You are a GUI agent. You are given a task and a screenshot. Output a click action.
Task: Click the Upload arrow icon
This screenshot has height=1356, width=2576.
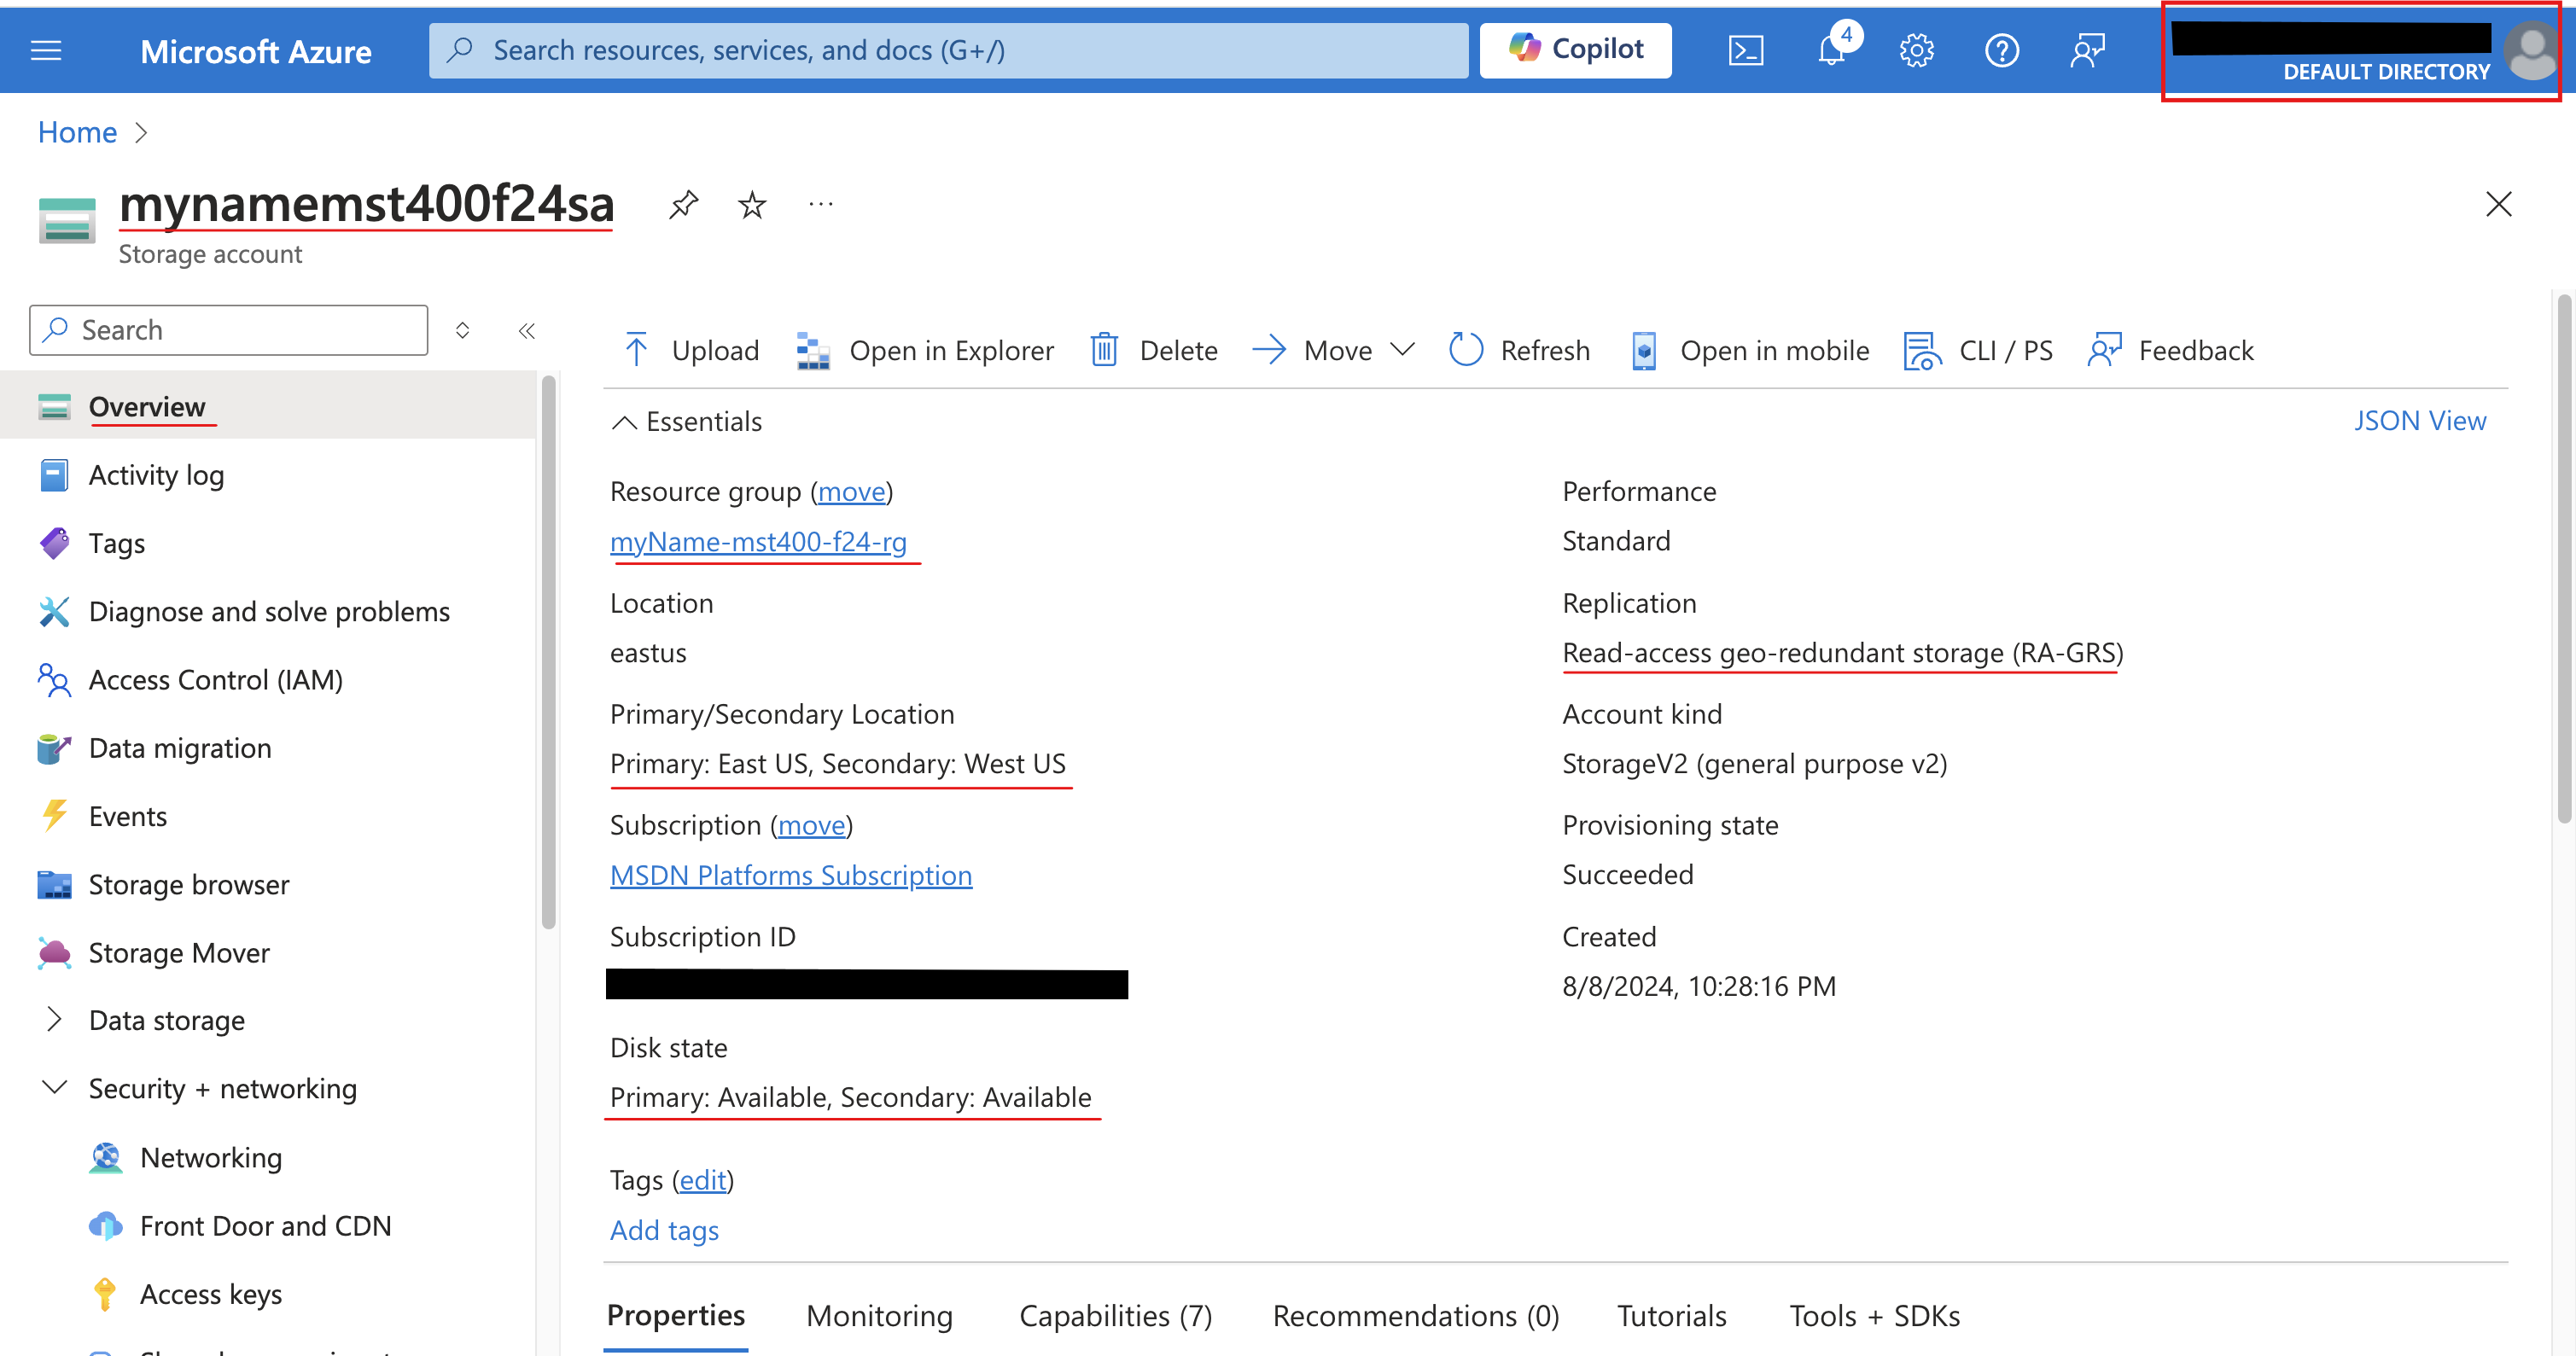coord(636,350)
